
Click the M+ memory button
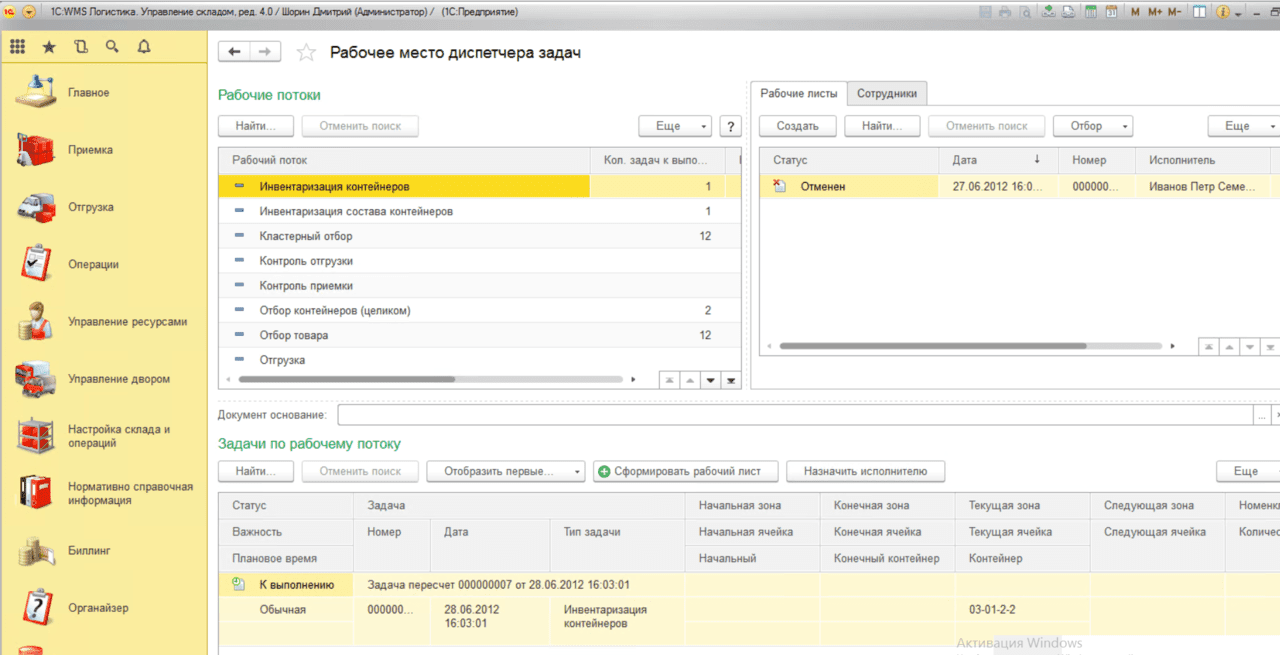[x=1155, y=12]
